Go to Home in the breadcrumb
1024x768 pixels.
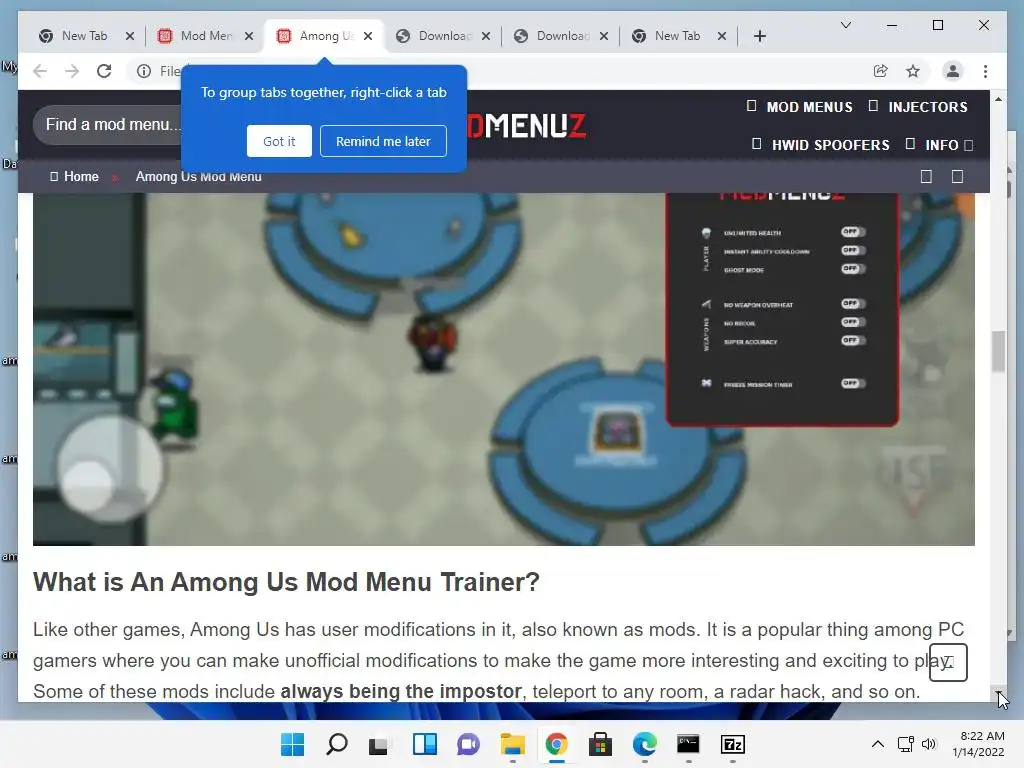coord(74,176)
